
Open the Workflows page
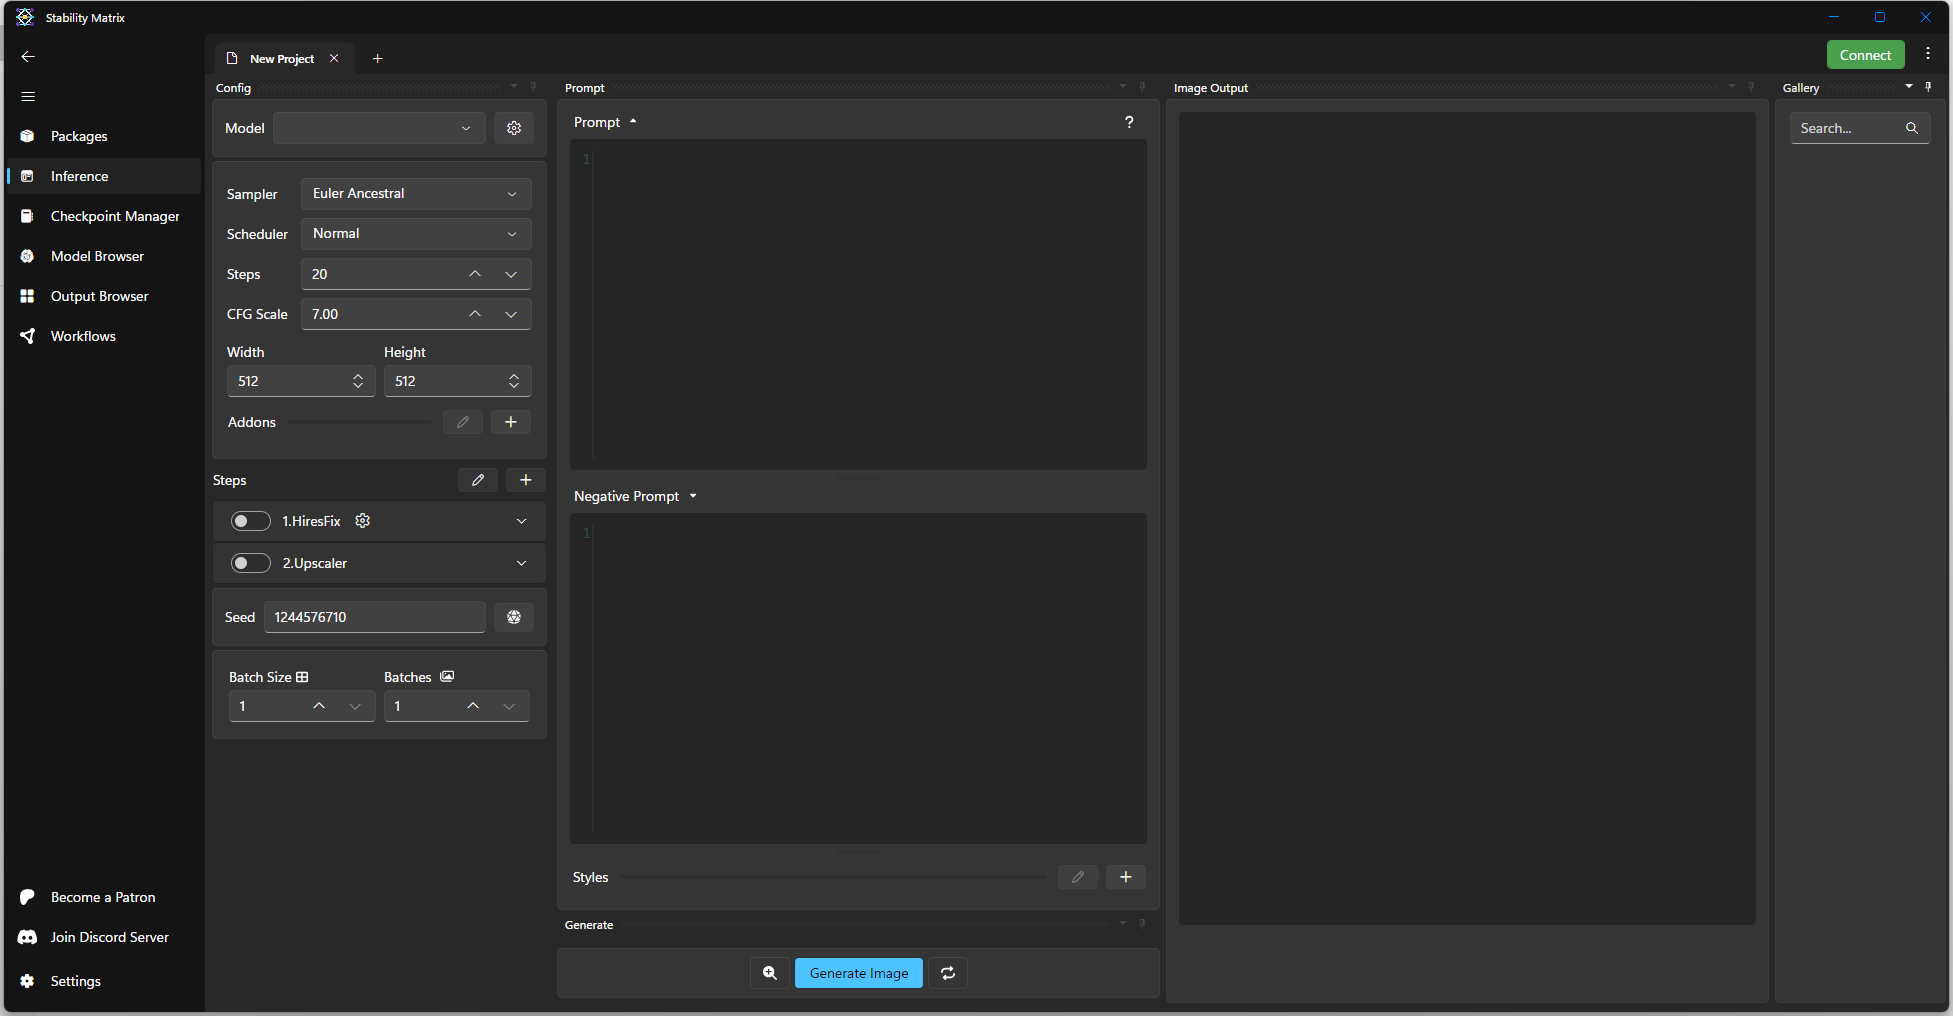pyautogui.click(x=103, y=336)
